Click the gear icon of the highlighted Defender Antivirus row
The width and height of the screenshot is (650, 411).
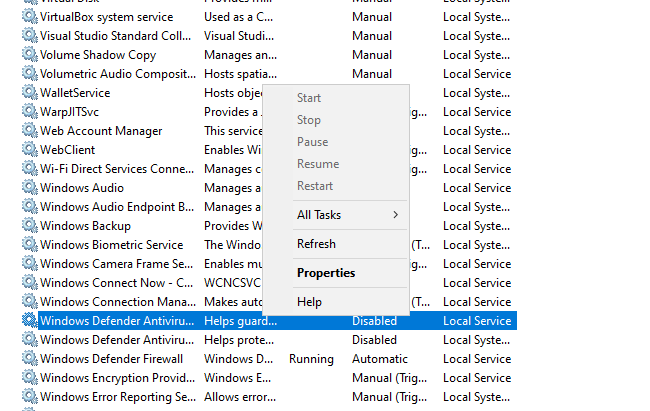click(x=29, y=320)
